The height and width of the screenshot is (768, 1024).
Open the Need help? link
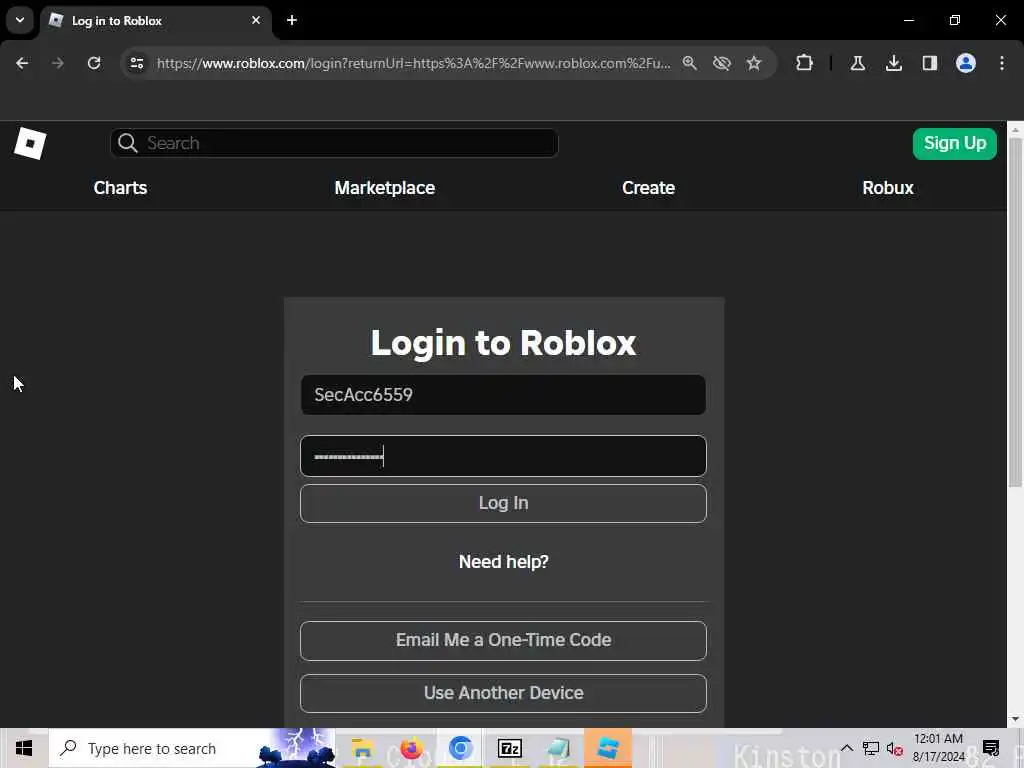point(504,562)
